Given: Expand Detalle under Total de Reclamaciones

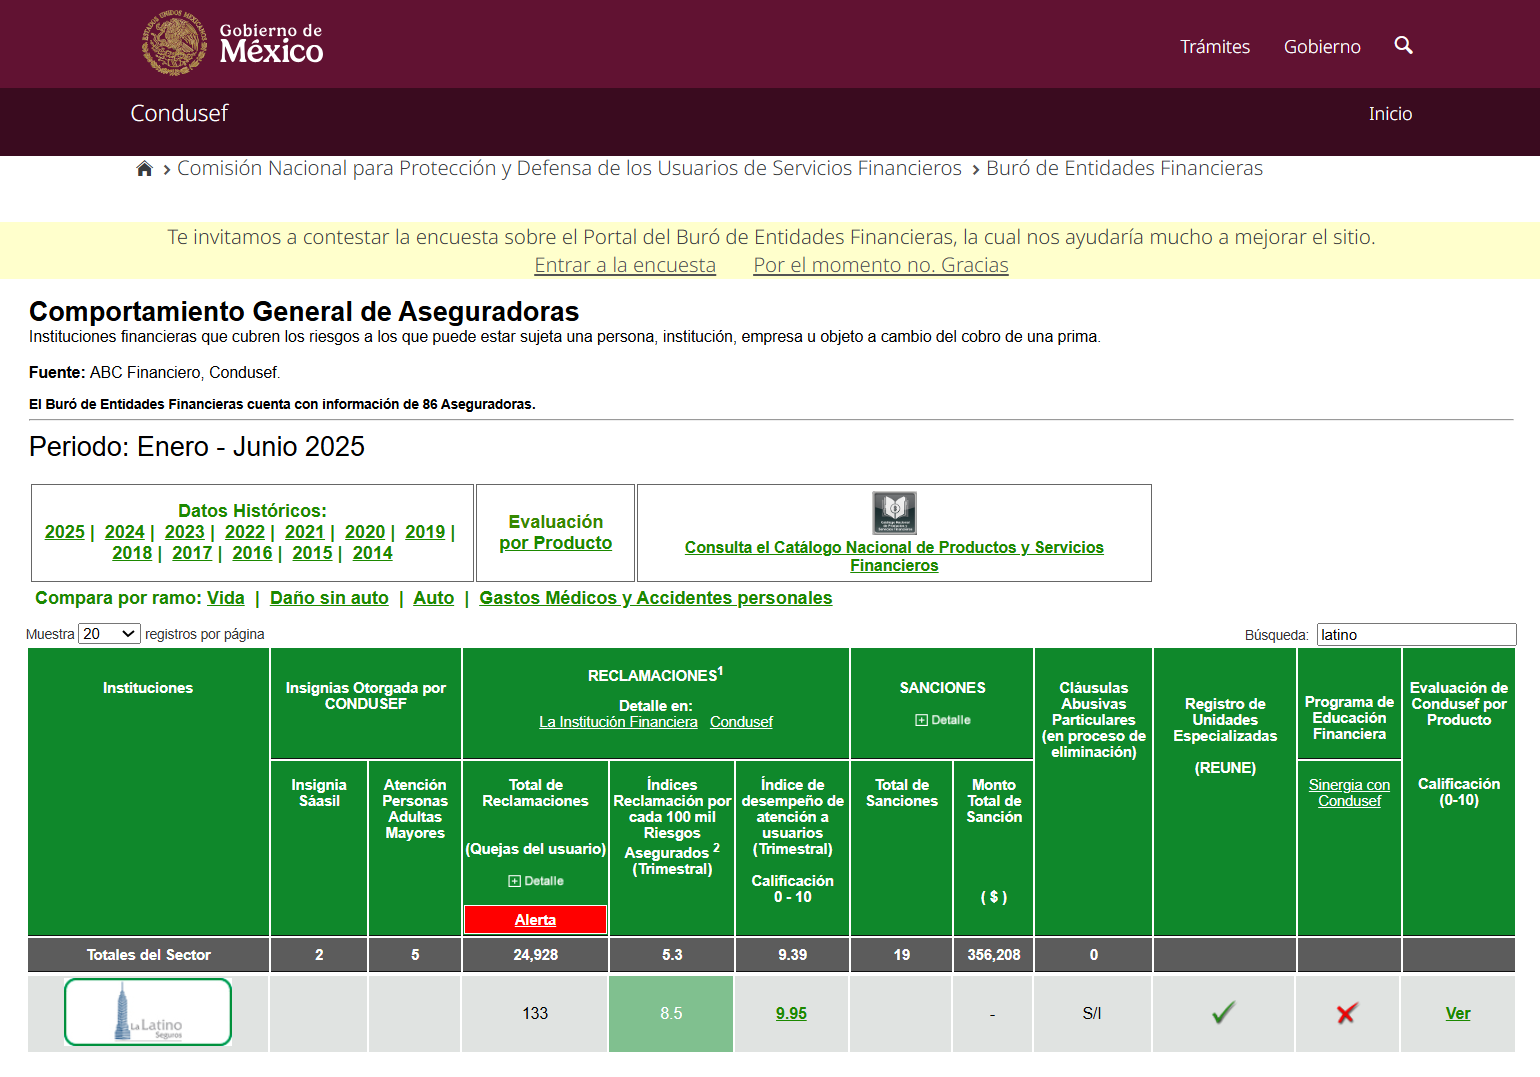Looking at the screenshot, I should [535, 881].
